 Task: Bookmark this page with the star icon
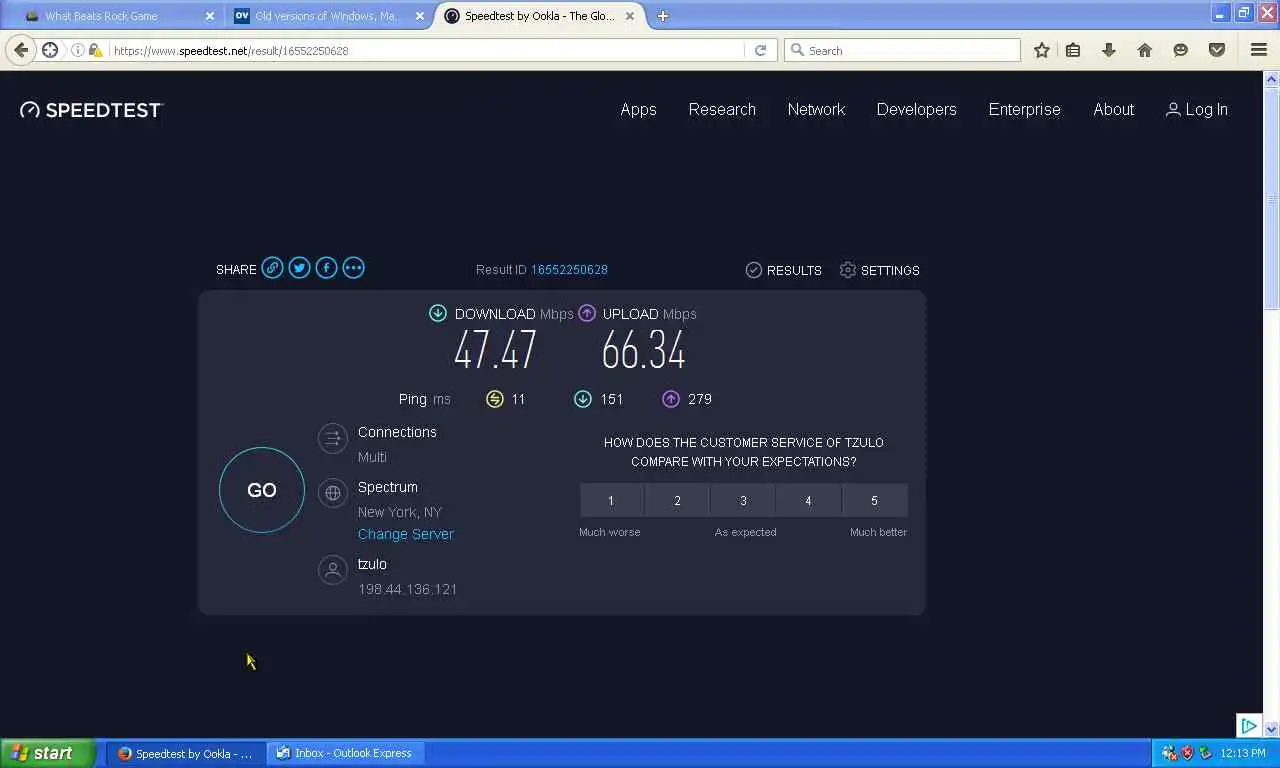coord(1042,50)
